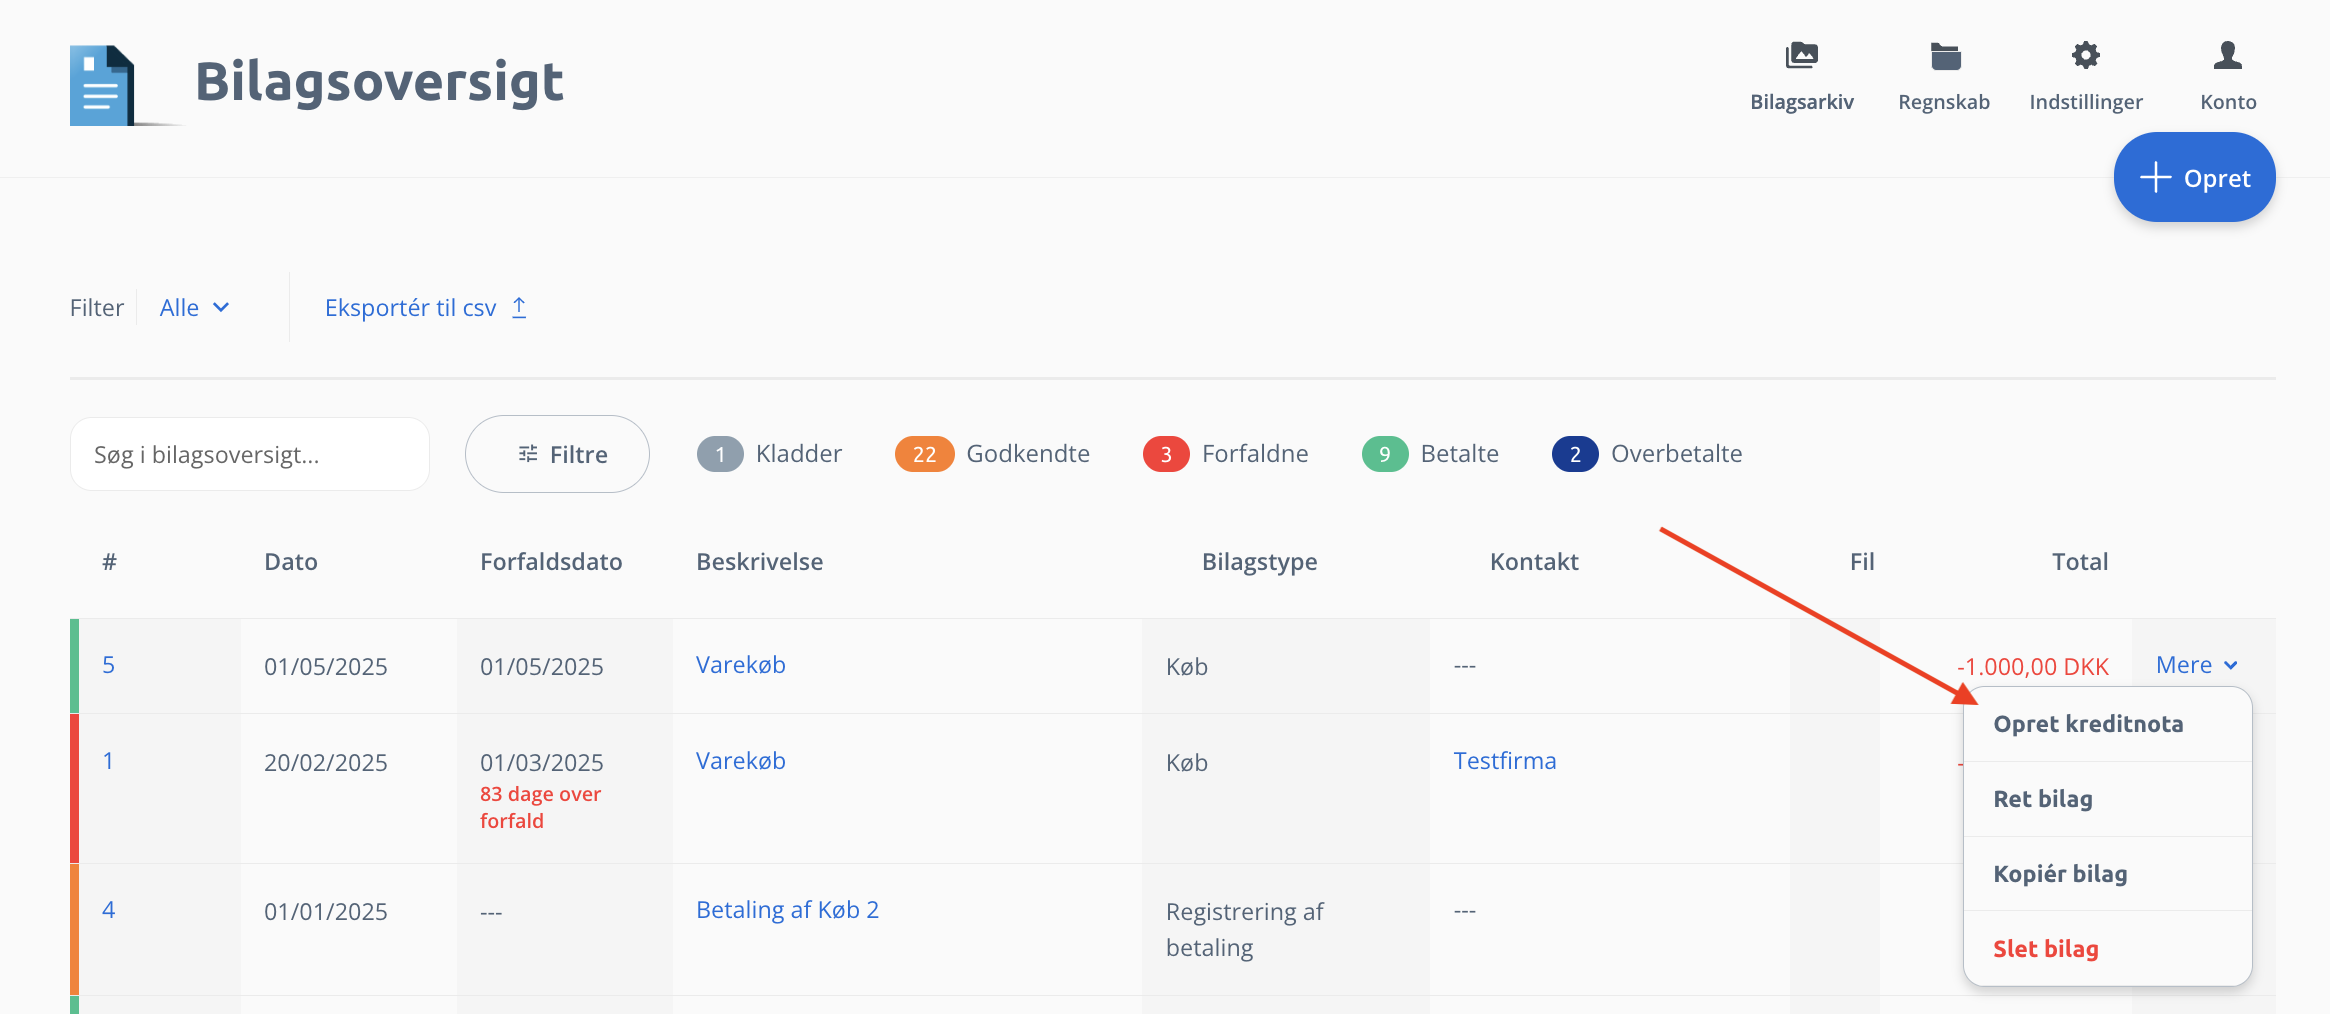Select Kopiér bilag from the menu
This screenshot has width=2330, height=1014.
[x=2060, y=874]
